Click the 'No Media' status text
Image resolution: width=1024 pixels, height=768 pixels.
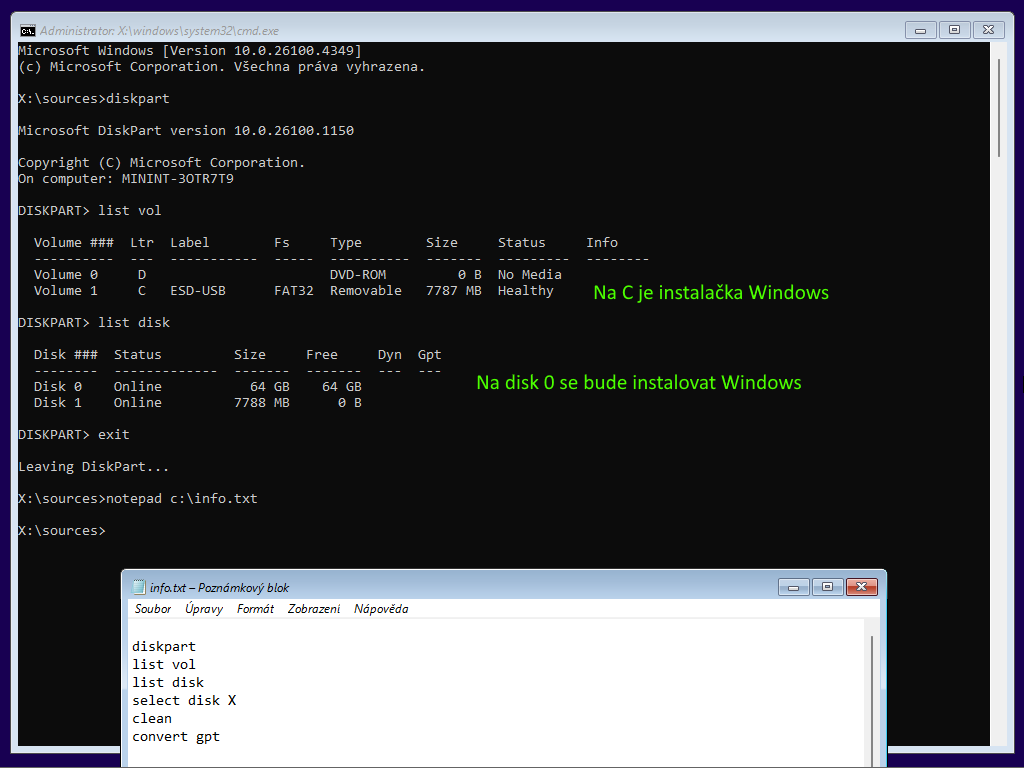point(530,274)
